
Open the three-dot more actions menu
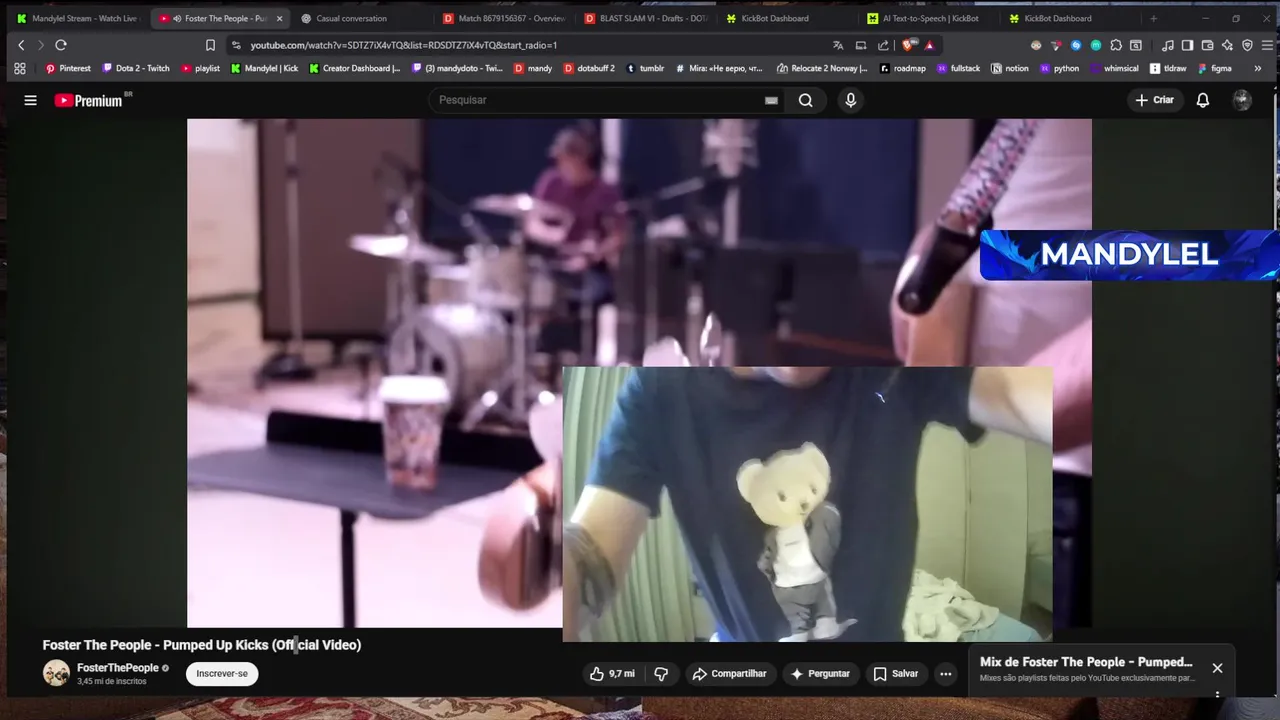click(946, 674)
